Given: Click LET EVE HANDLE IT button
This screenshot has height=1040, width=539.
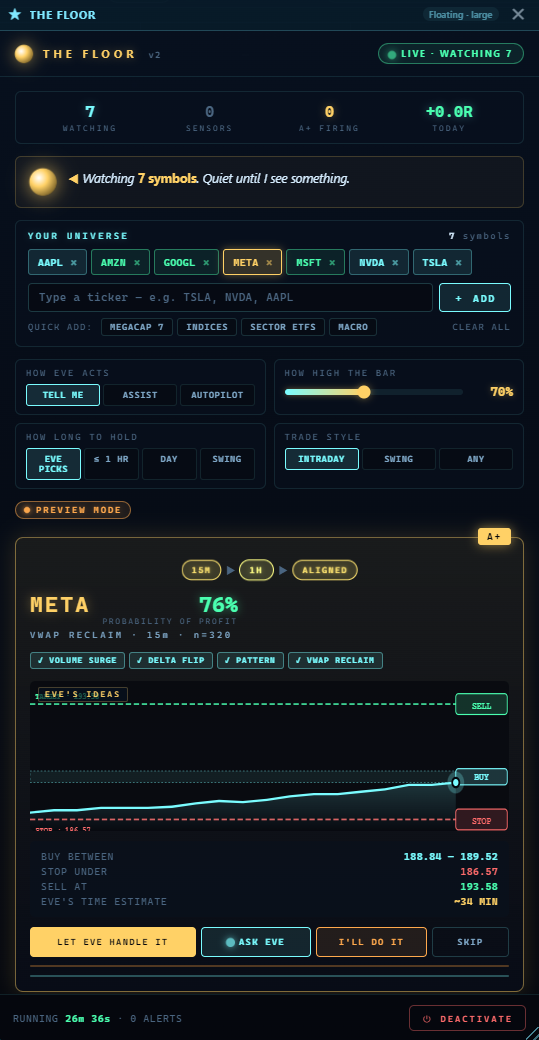Looking at the screenshot, I should [113, 942].
